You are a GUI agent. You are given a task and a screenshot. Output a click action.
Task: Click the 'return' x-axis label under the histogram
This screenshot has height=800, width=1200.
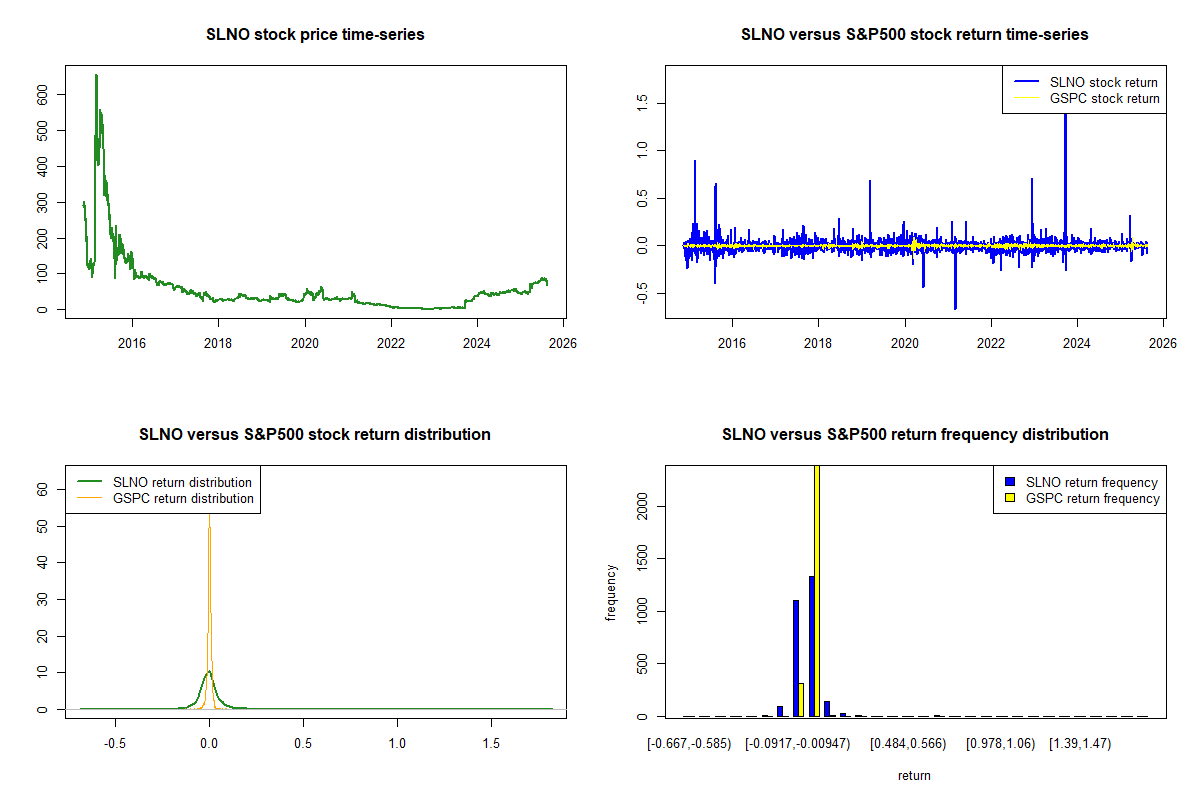914,775
